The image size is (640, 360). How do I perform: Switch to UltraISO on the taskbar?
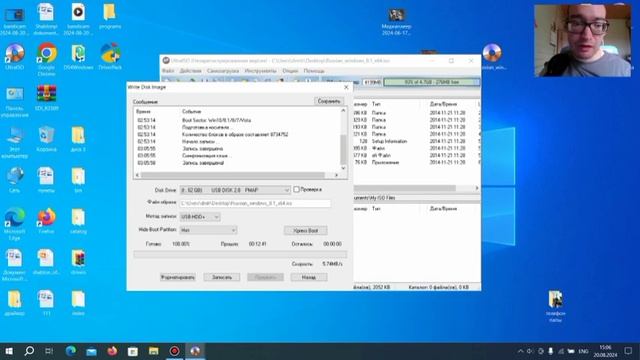coord(195,351)
